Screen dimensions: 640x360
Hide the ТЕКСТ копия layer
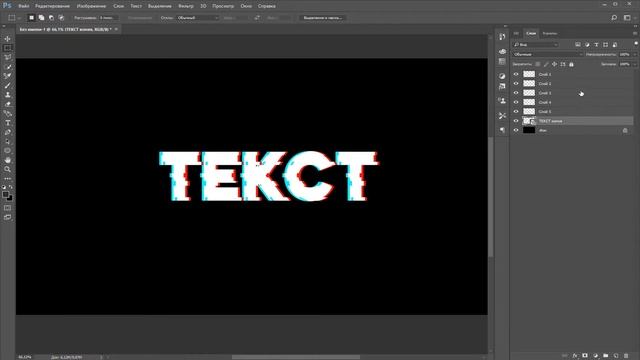tap(516, 121)
